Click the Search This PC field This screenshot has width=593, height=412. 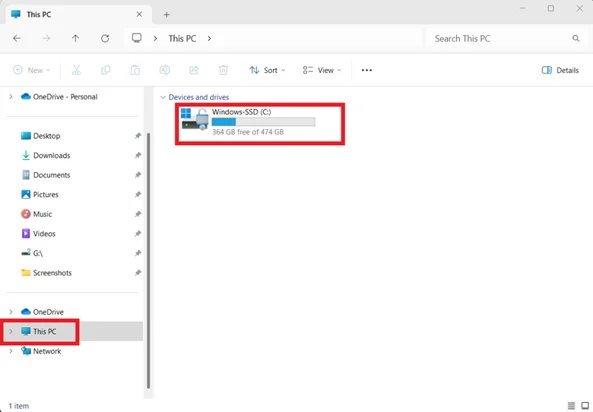click(x=506, y=38)
